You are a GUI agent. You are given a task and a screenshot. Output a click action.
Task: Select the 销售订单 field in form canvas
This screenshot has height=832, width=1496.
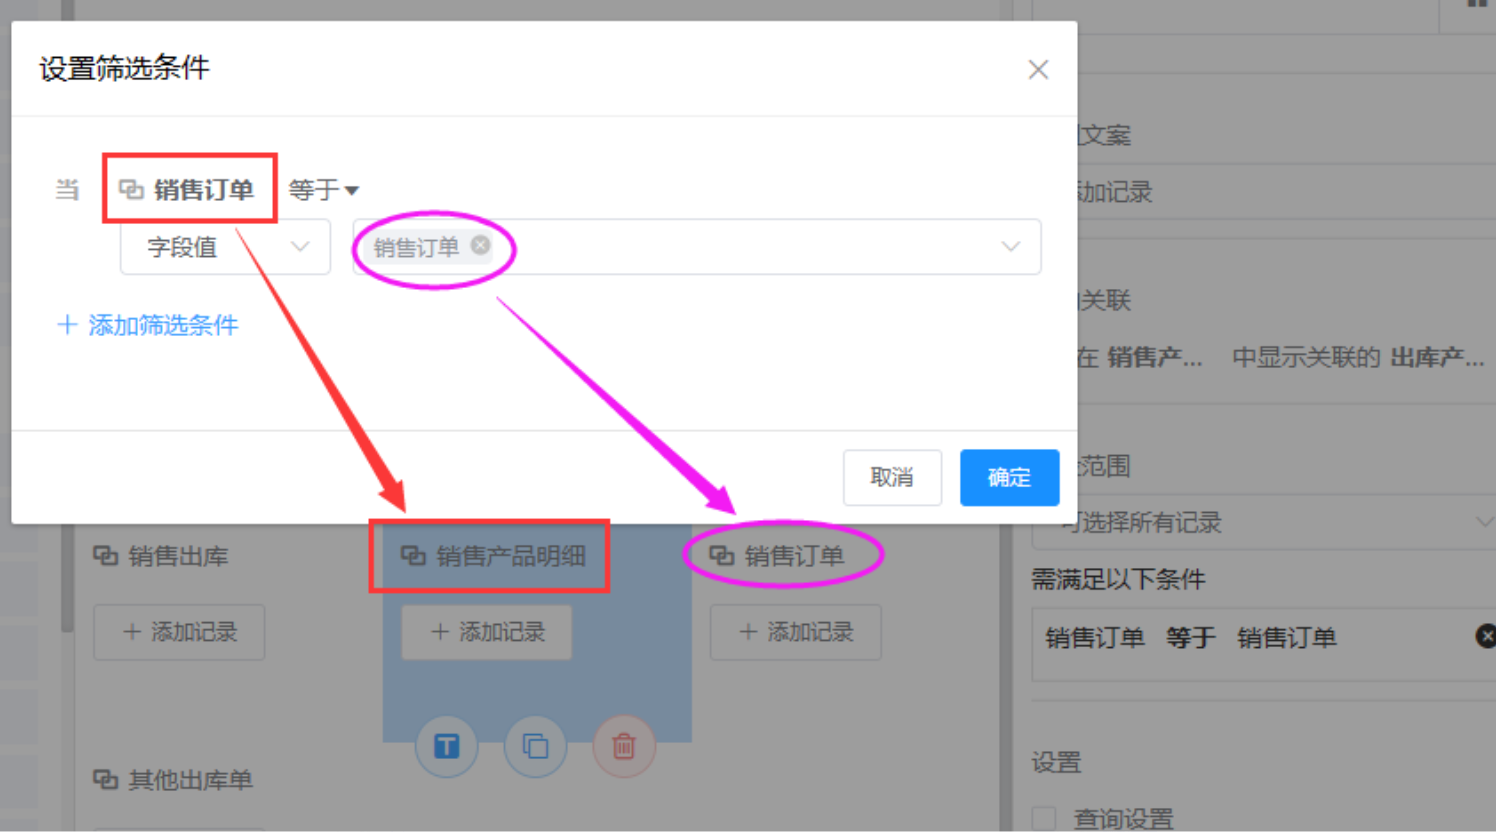(794, 556)
